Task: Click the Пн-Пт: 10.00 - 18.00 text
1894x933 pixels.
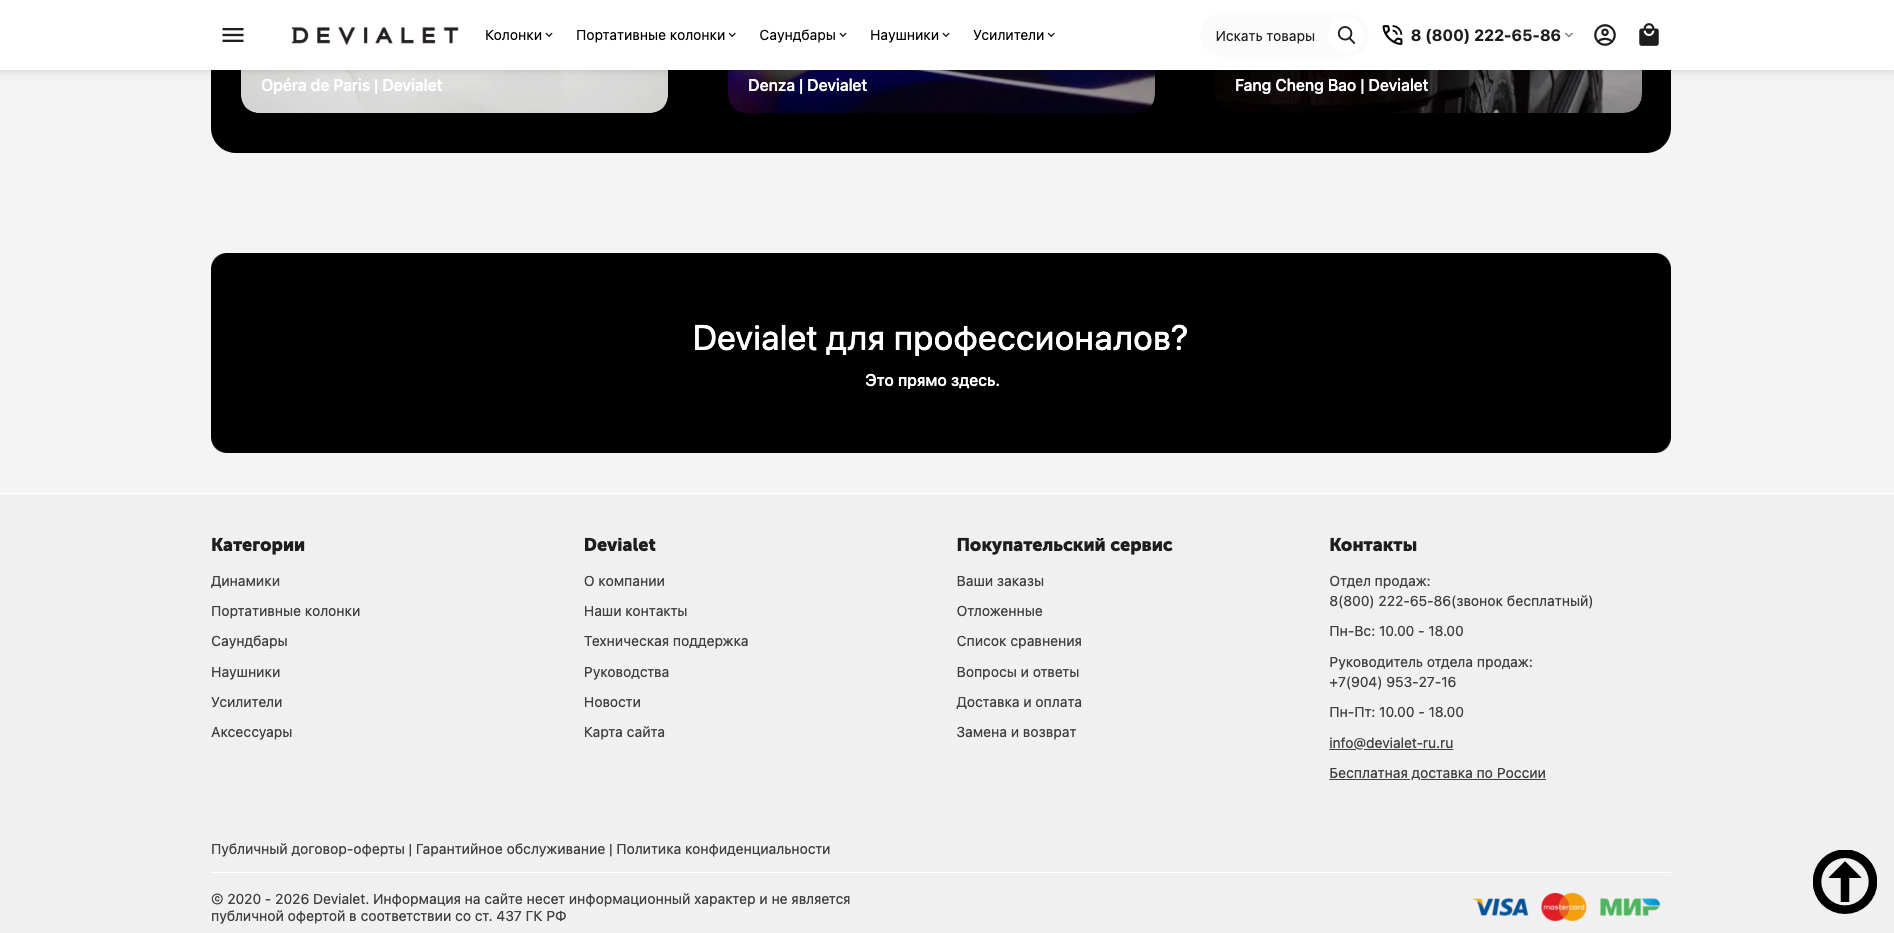Action: point(1396,712)
